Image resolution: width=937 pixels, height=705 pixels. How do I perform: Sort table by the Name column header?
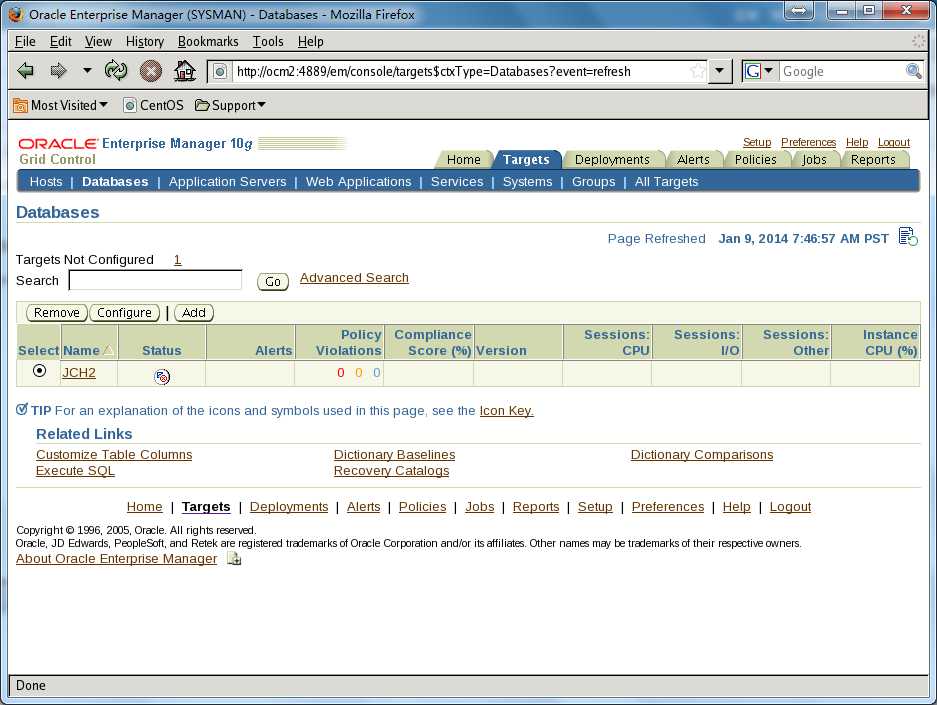tap(81, 351)
